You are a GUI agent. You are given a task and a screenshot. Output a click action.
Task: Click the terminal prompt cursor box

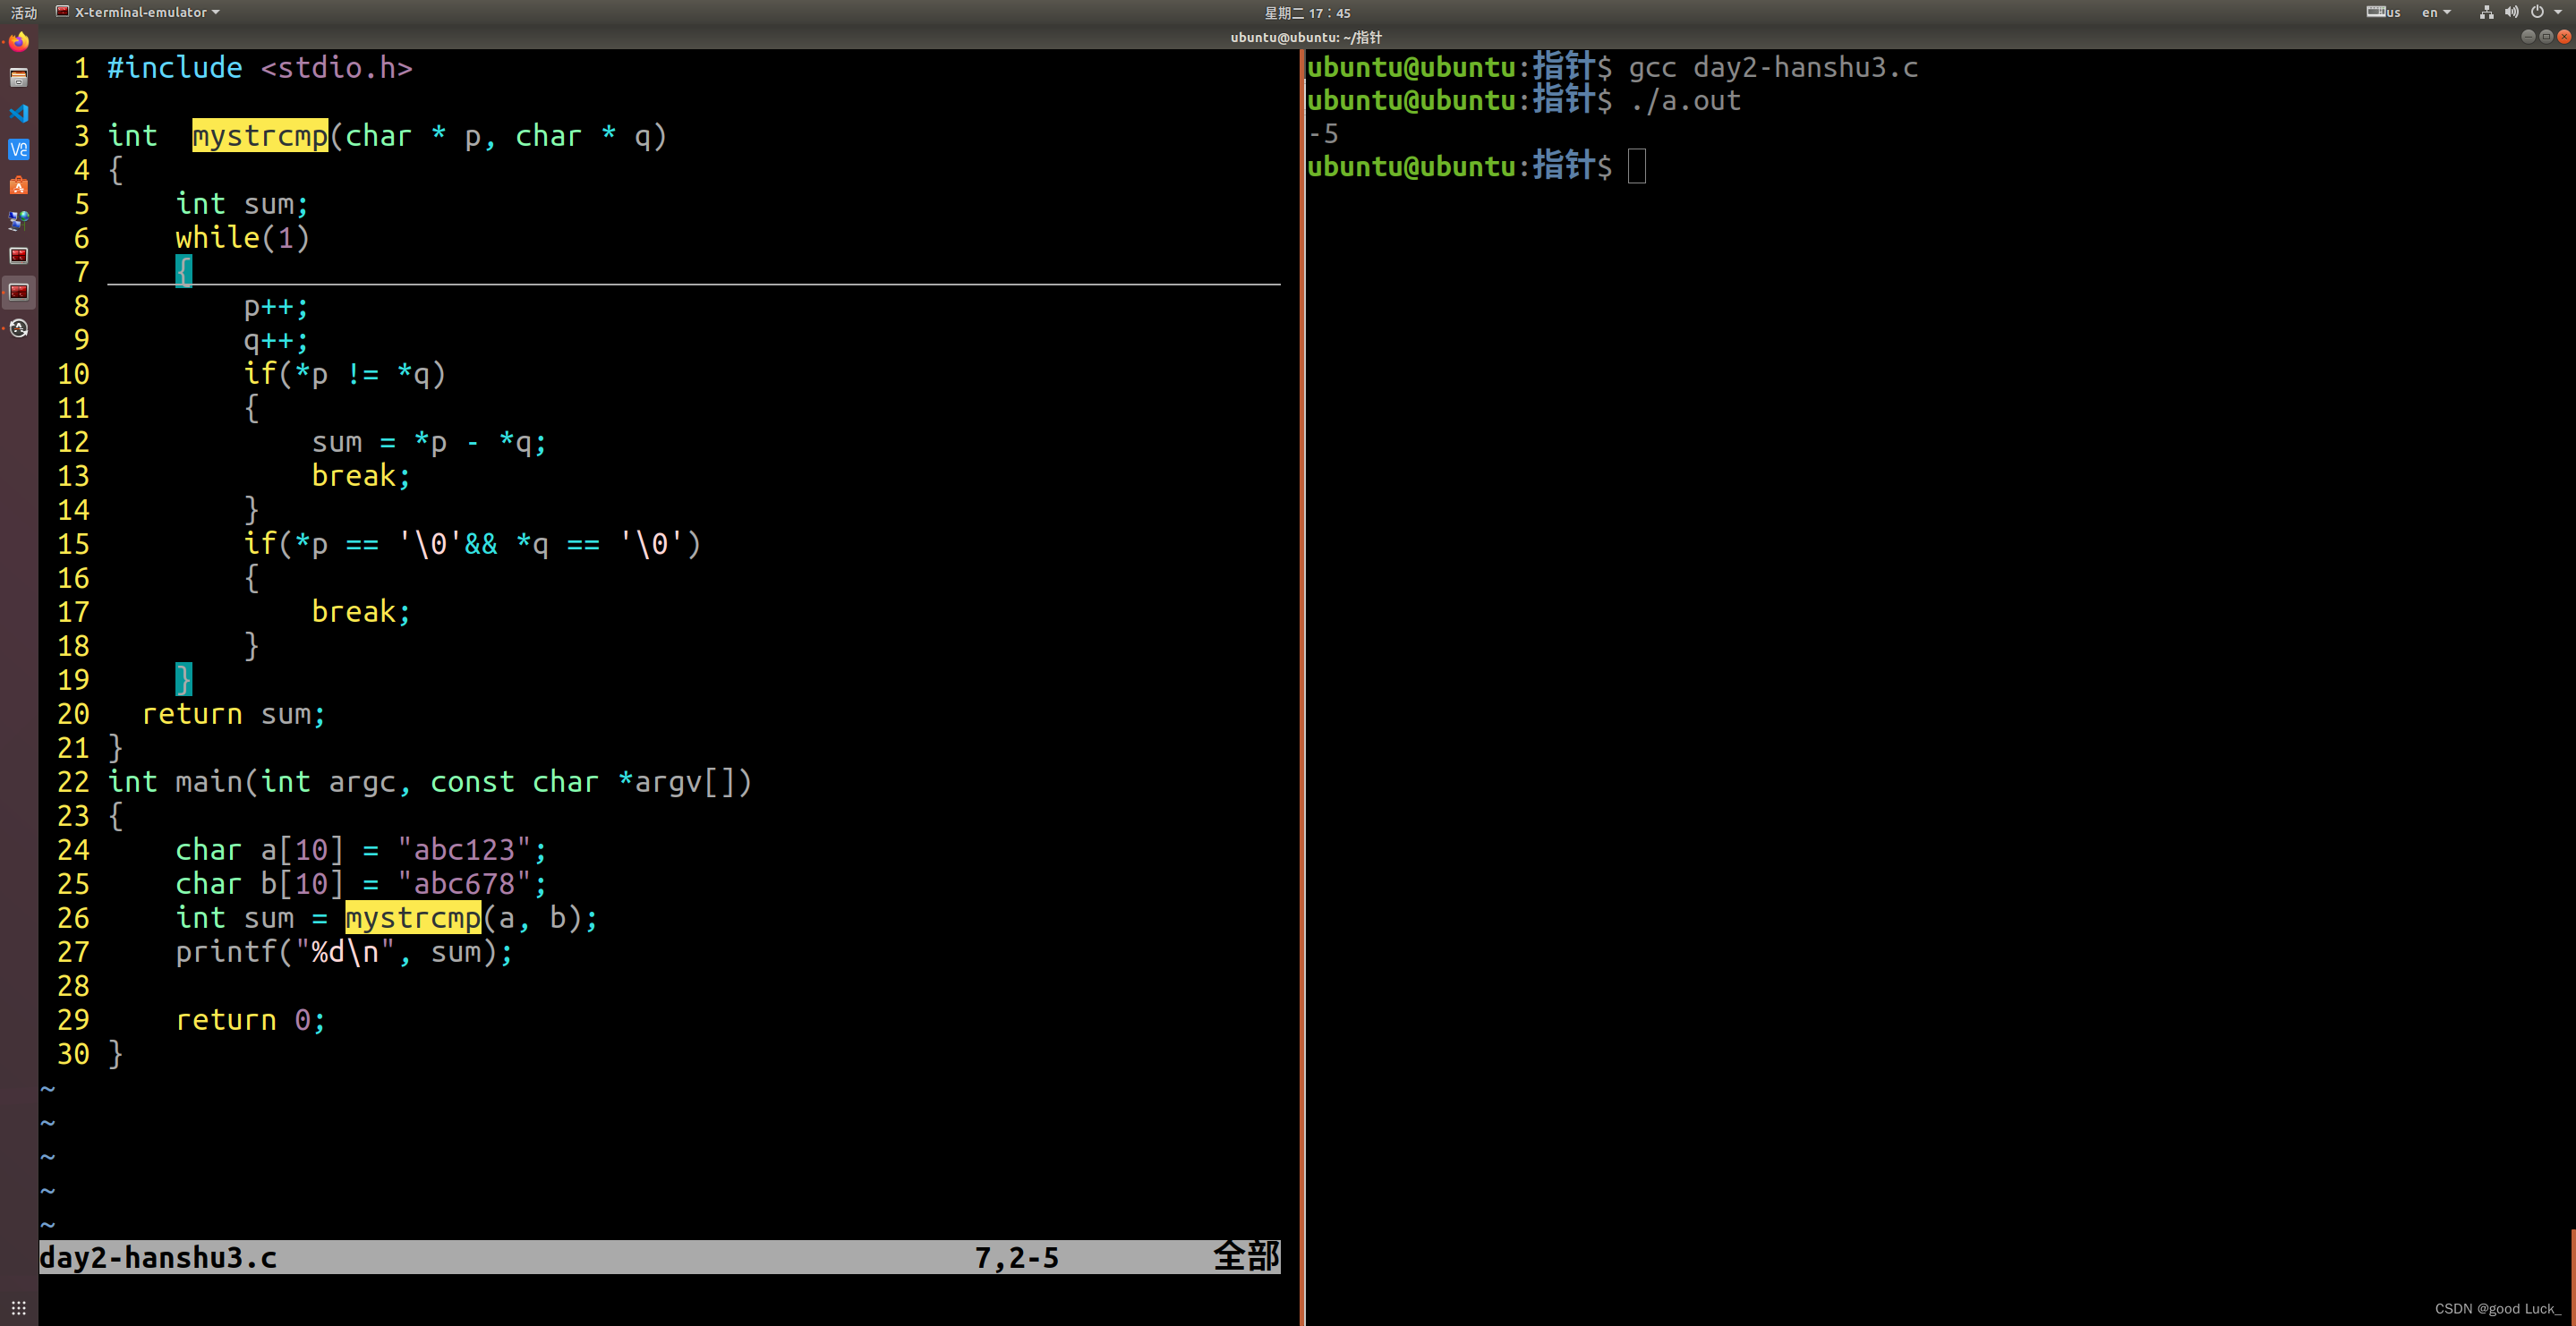[1636, 166]
